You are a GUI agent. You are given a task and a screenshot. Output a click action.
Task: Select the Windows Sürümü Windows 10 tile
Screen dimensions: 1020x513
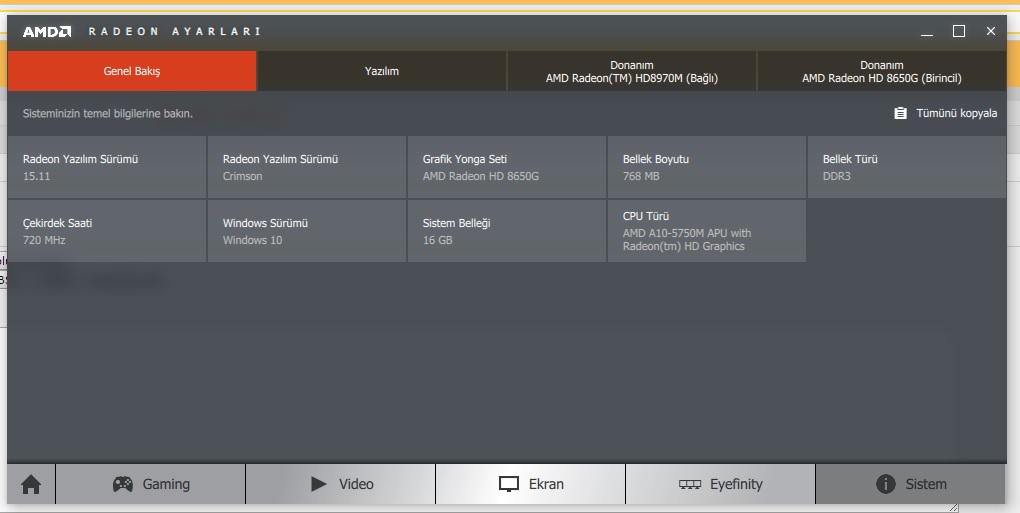point(307,231)
